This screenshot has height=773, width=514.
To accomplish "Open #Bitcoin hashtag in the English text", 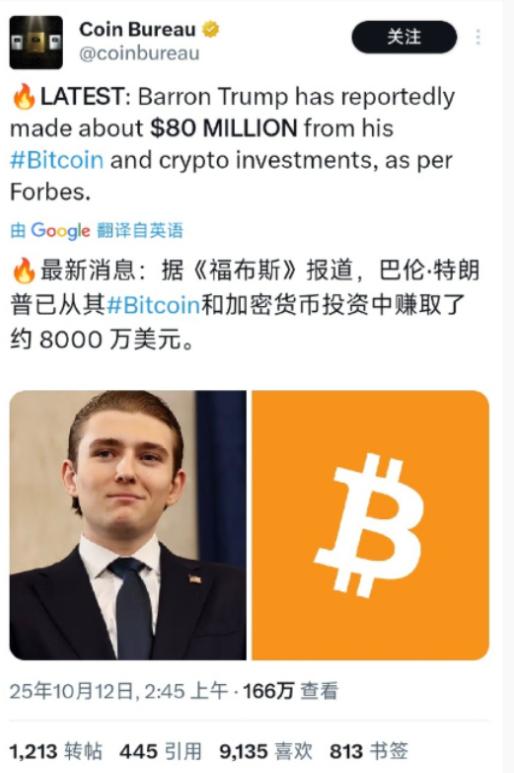I will pos(57,160).
